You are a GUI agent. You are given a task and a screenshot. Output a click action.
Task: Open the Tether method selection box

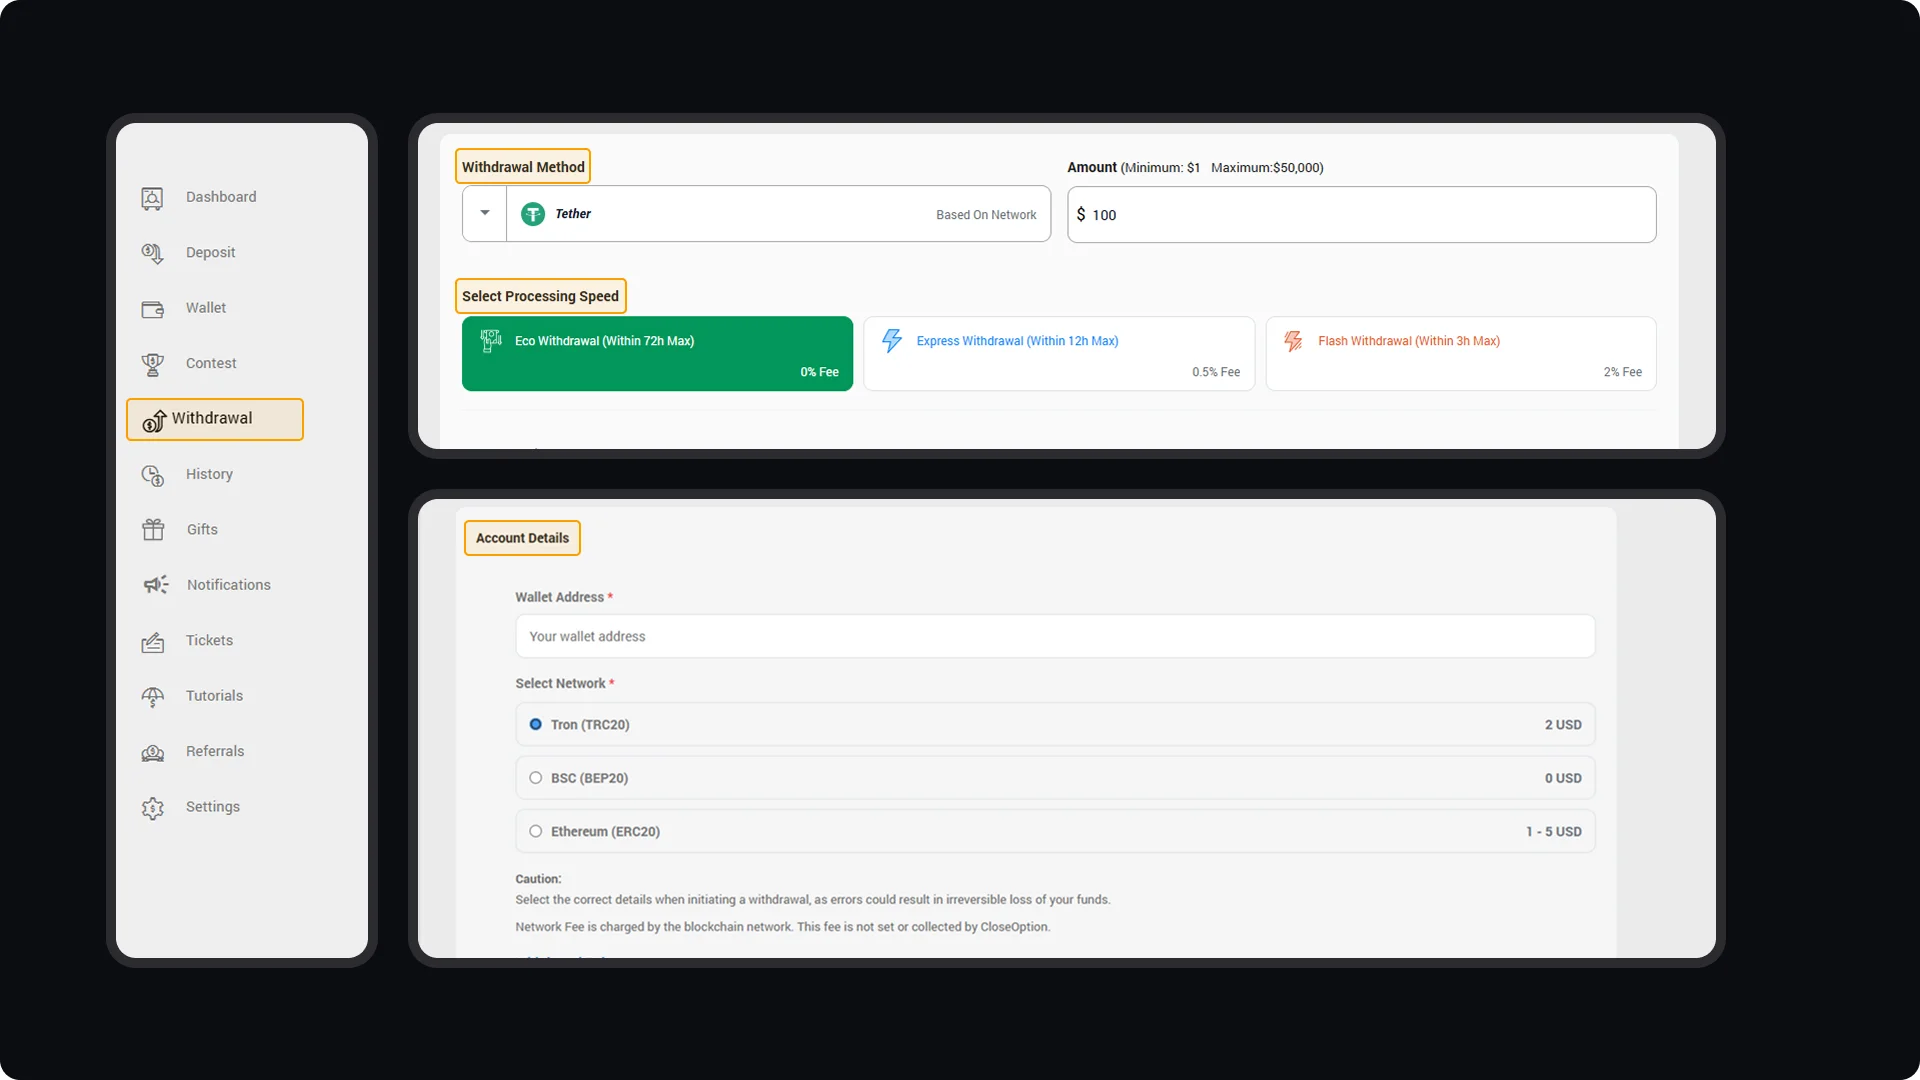tap(778, 214)
